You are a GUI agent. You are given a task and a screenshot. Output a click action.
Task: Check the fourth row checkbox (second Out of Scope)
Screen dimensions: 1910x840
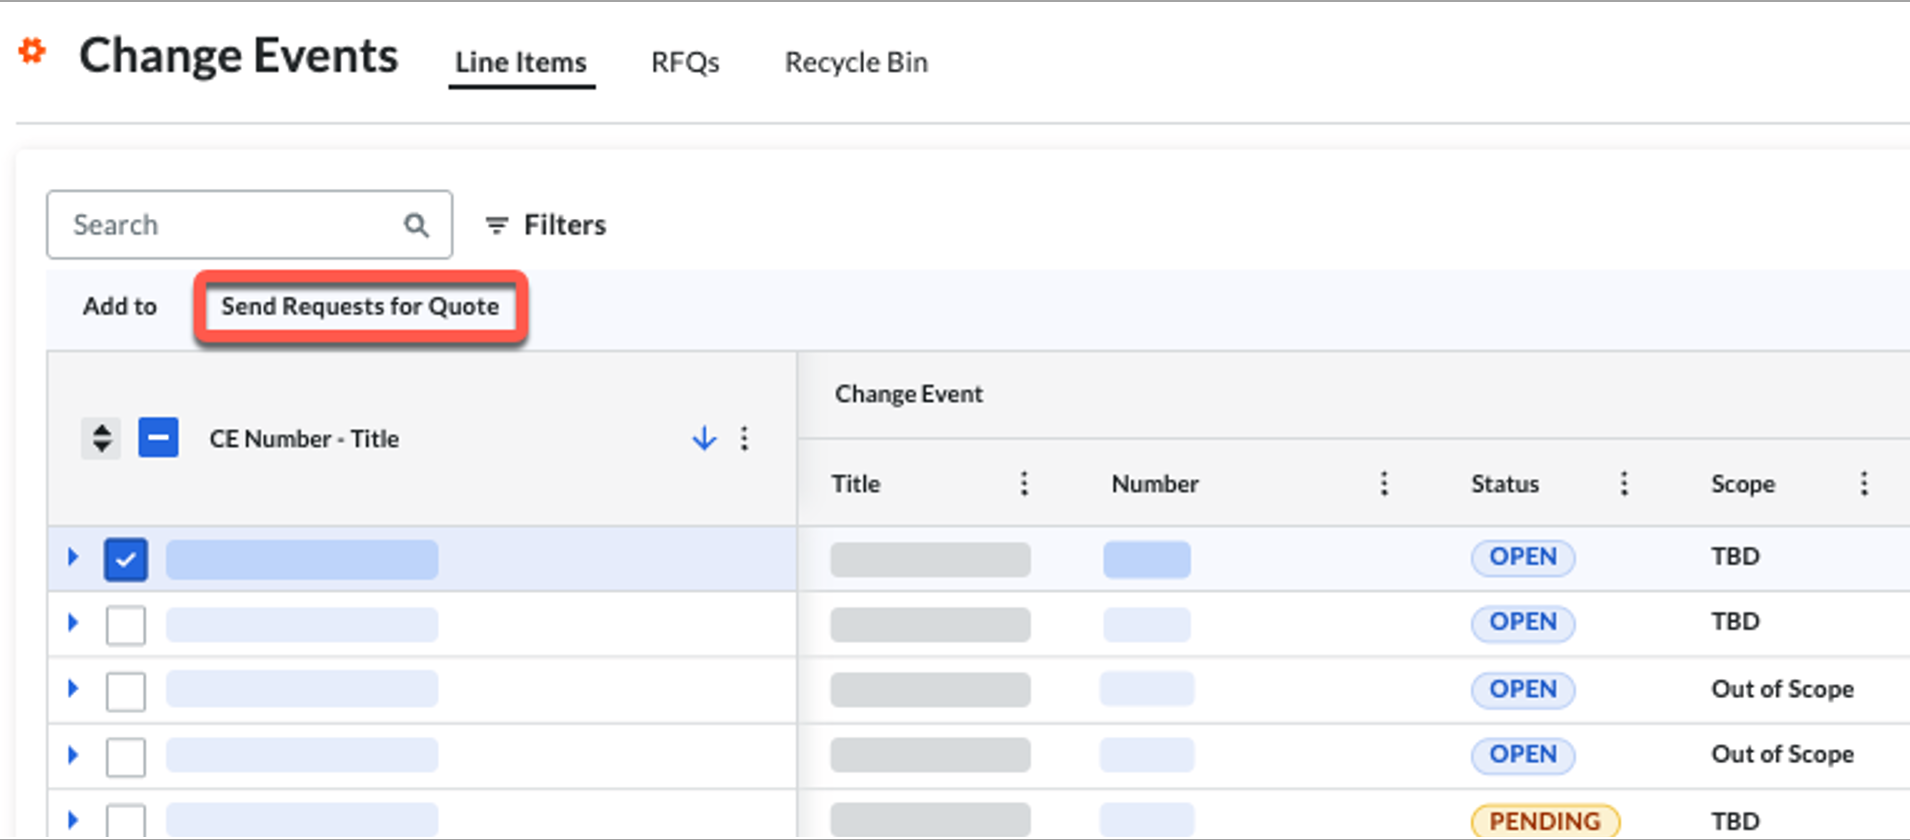[x=126, y=757]
